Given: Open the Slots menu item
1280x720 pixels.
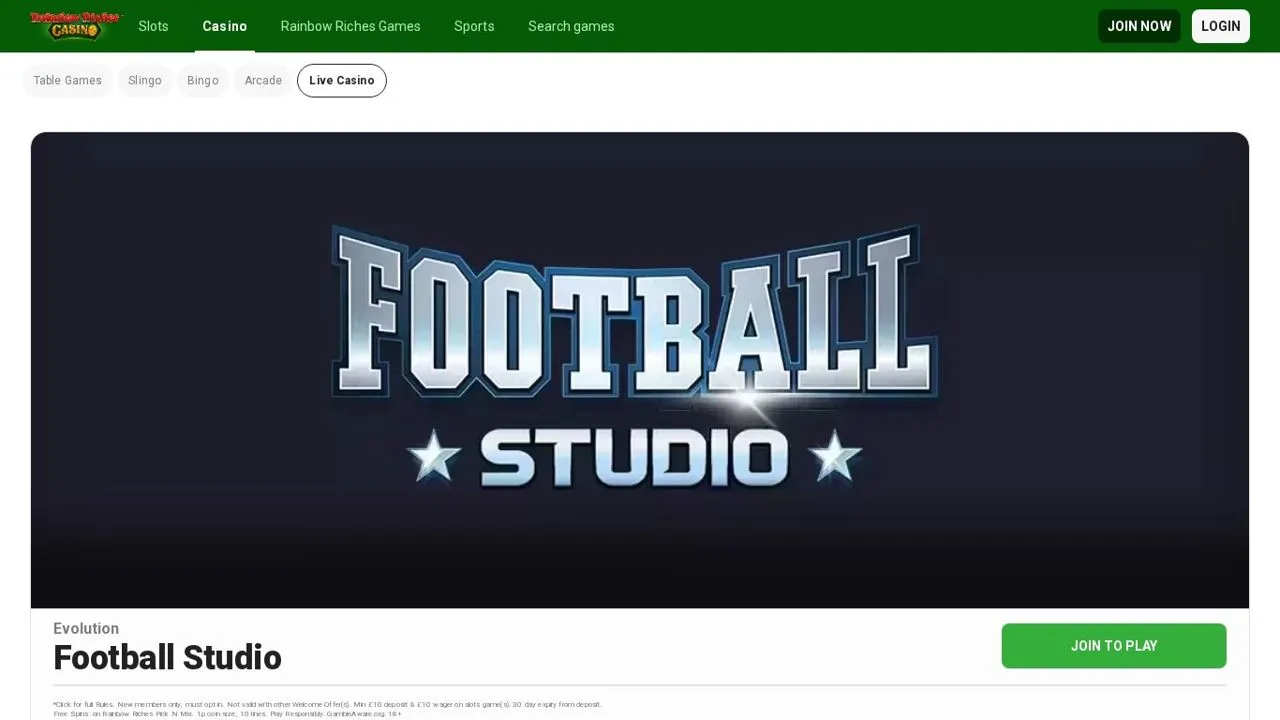Looking at the screenshot, I should 153,26.
